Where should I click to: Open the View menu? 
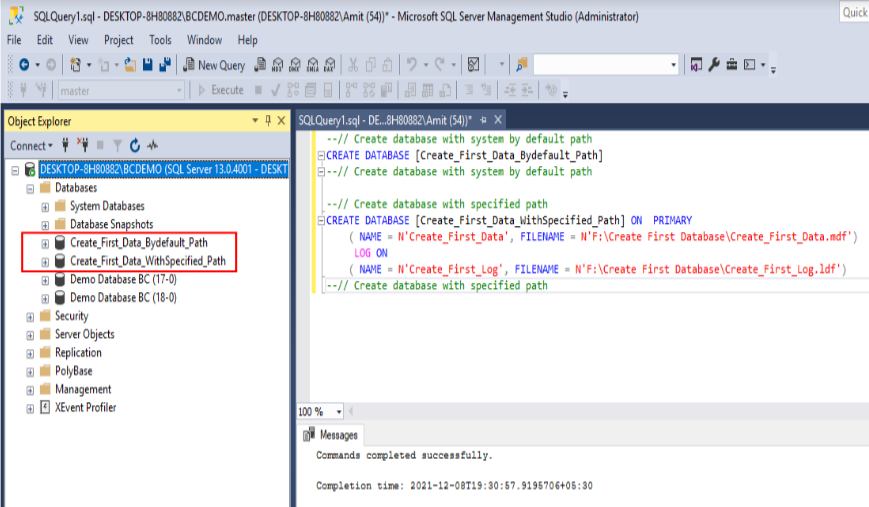(78, 40)
